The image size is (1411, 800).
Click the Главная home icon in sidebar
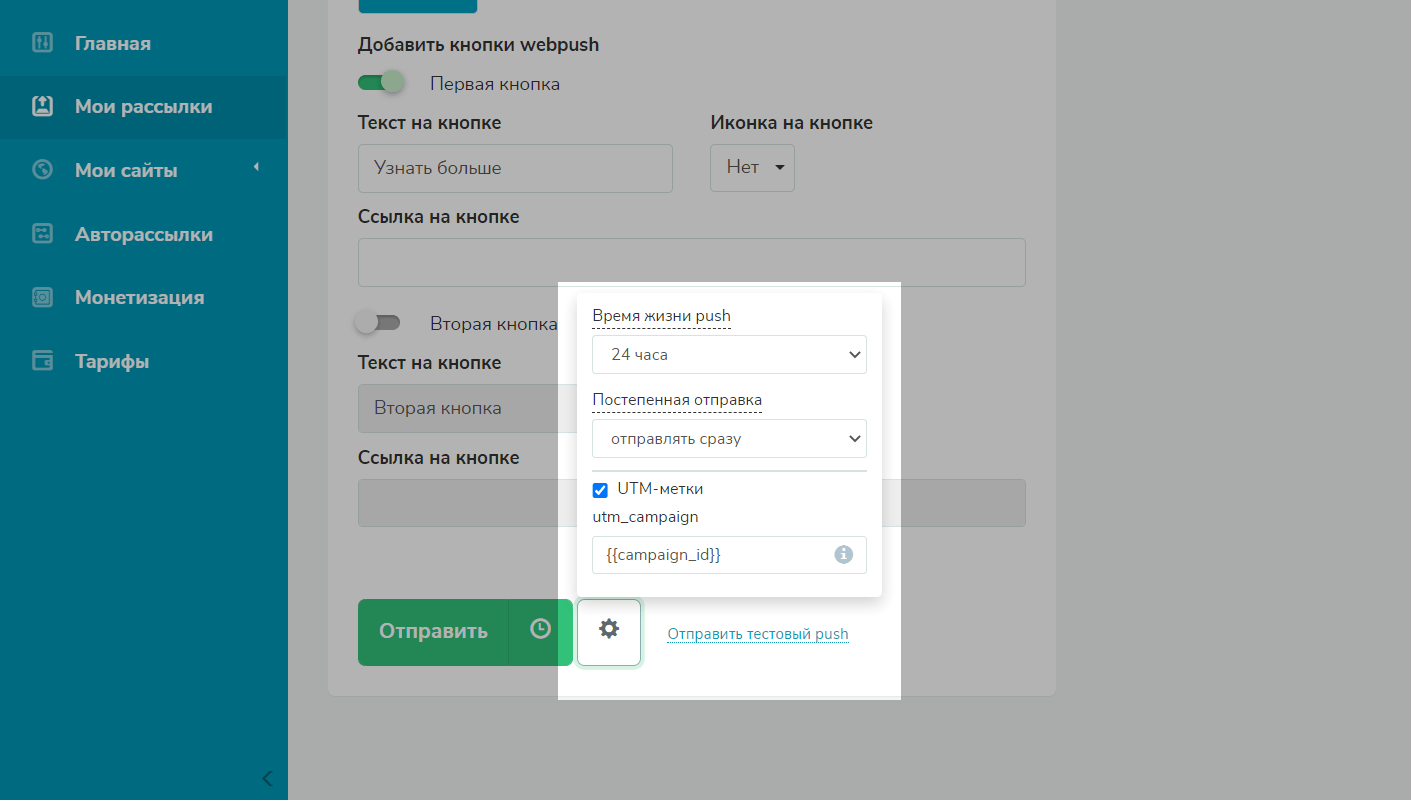[42, 43]
